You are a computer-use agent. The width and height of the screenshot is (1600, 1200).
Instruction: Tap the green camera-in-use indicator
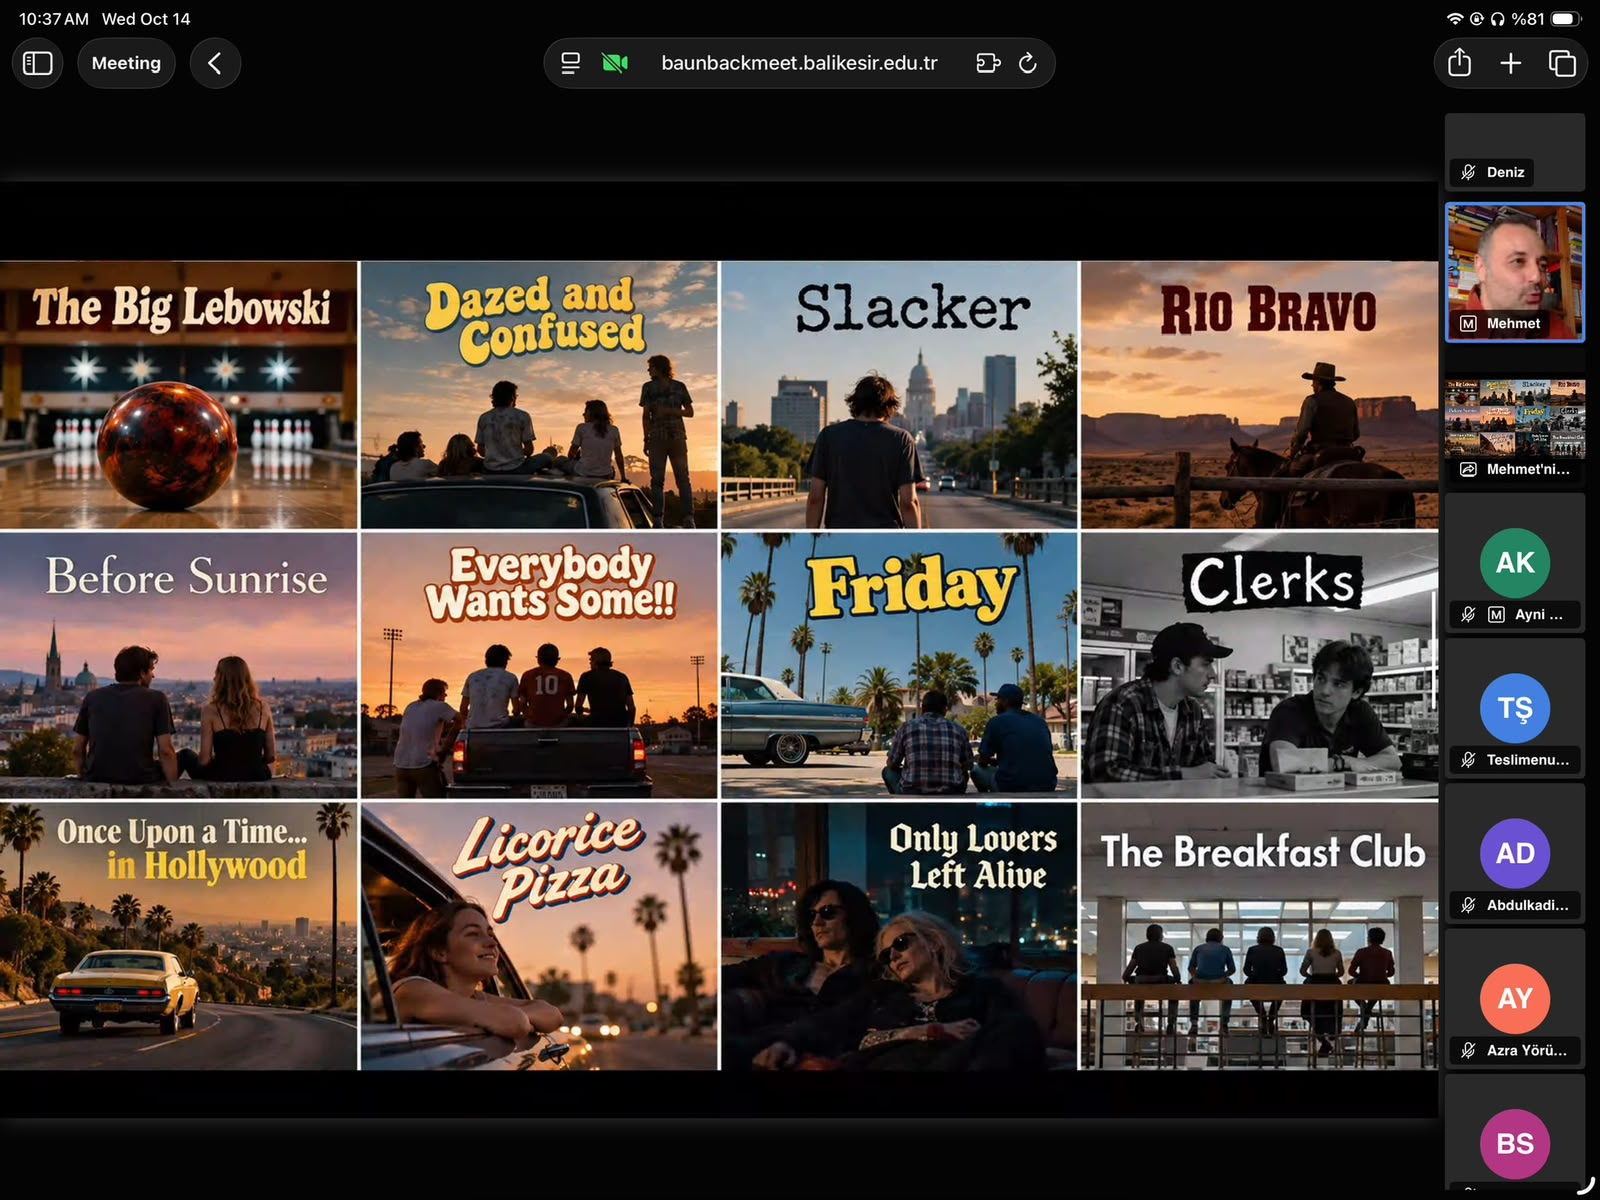(615, 63)
